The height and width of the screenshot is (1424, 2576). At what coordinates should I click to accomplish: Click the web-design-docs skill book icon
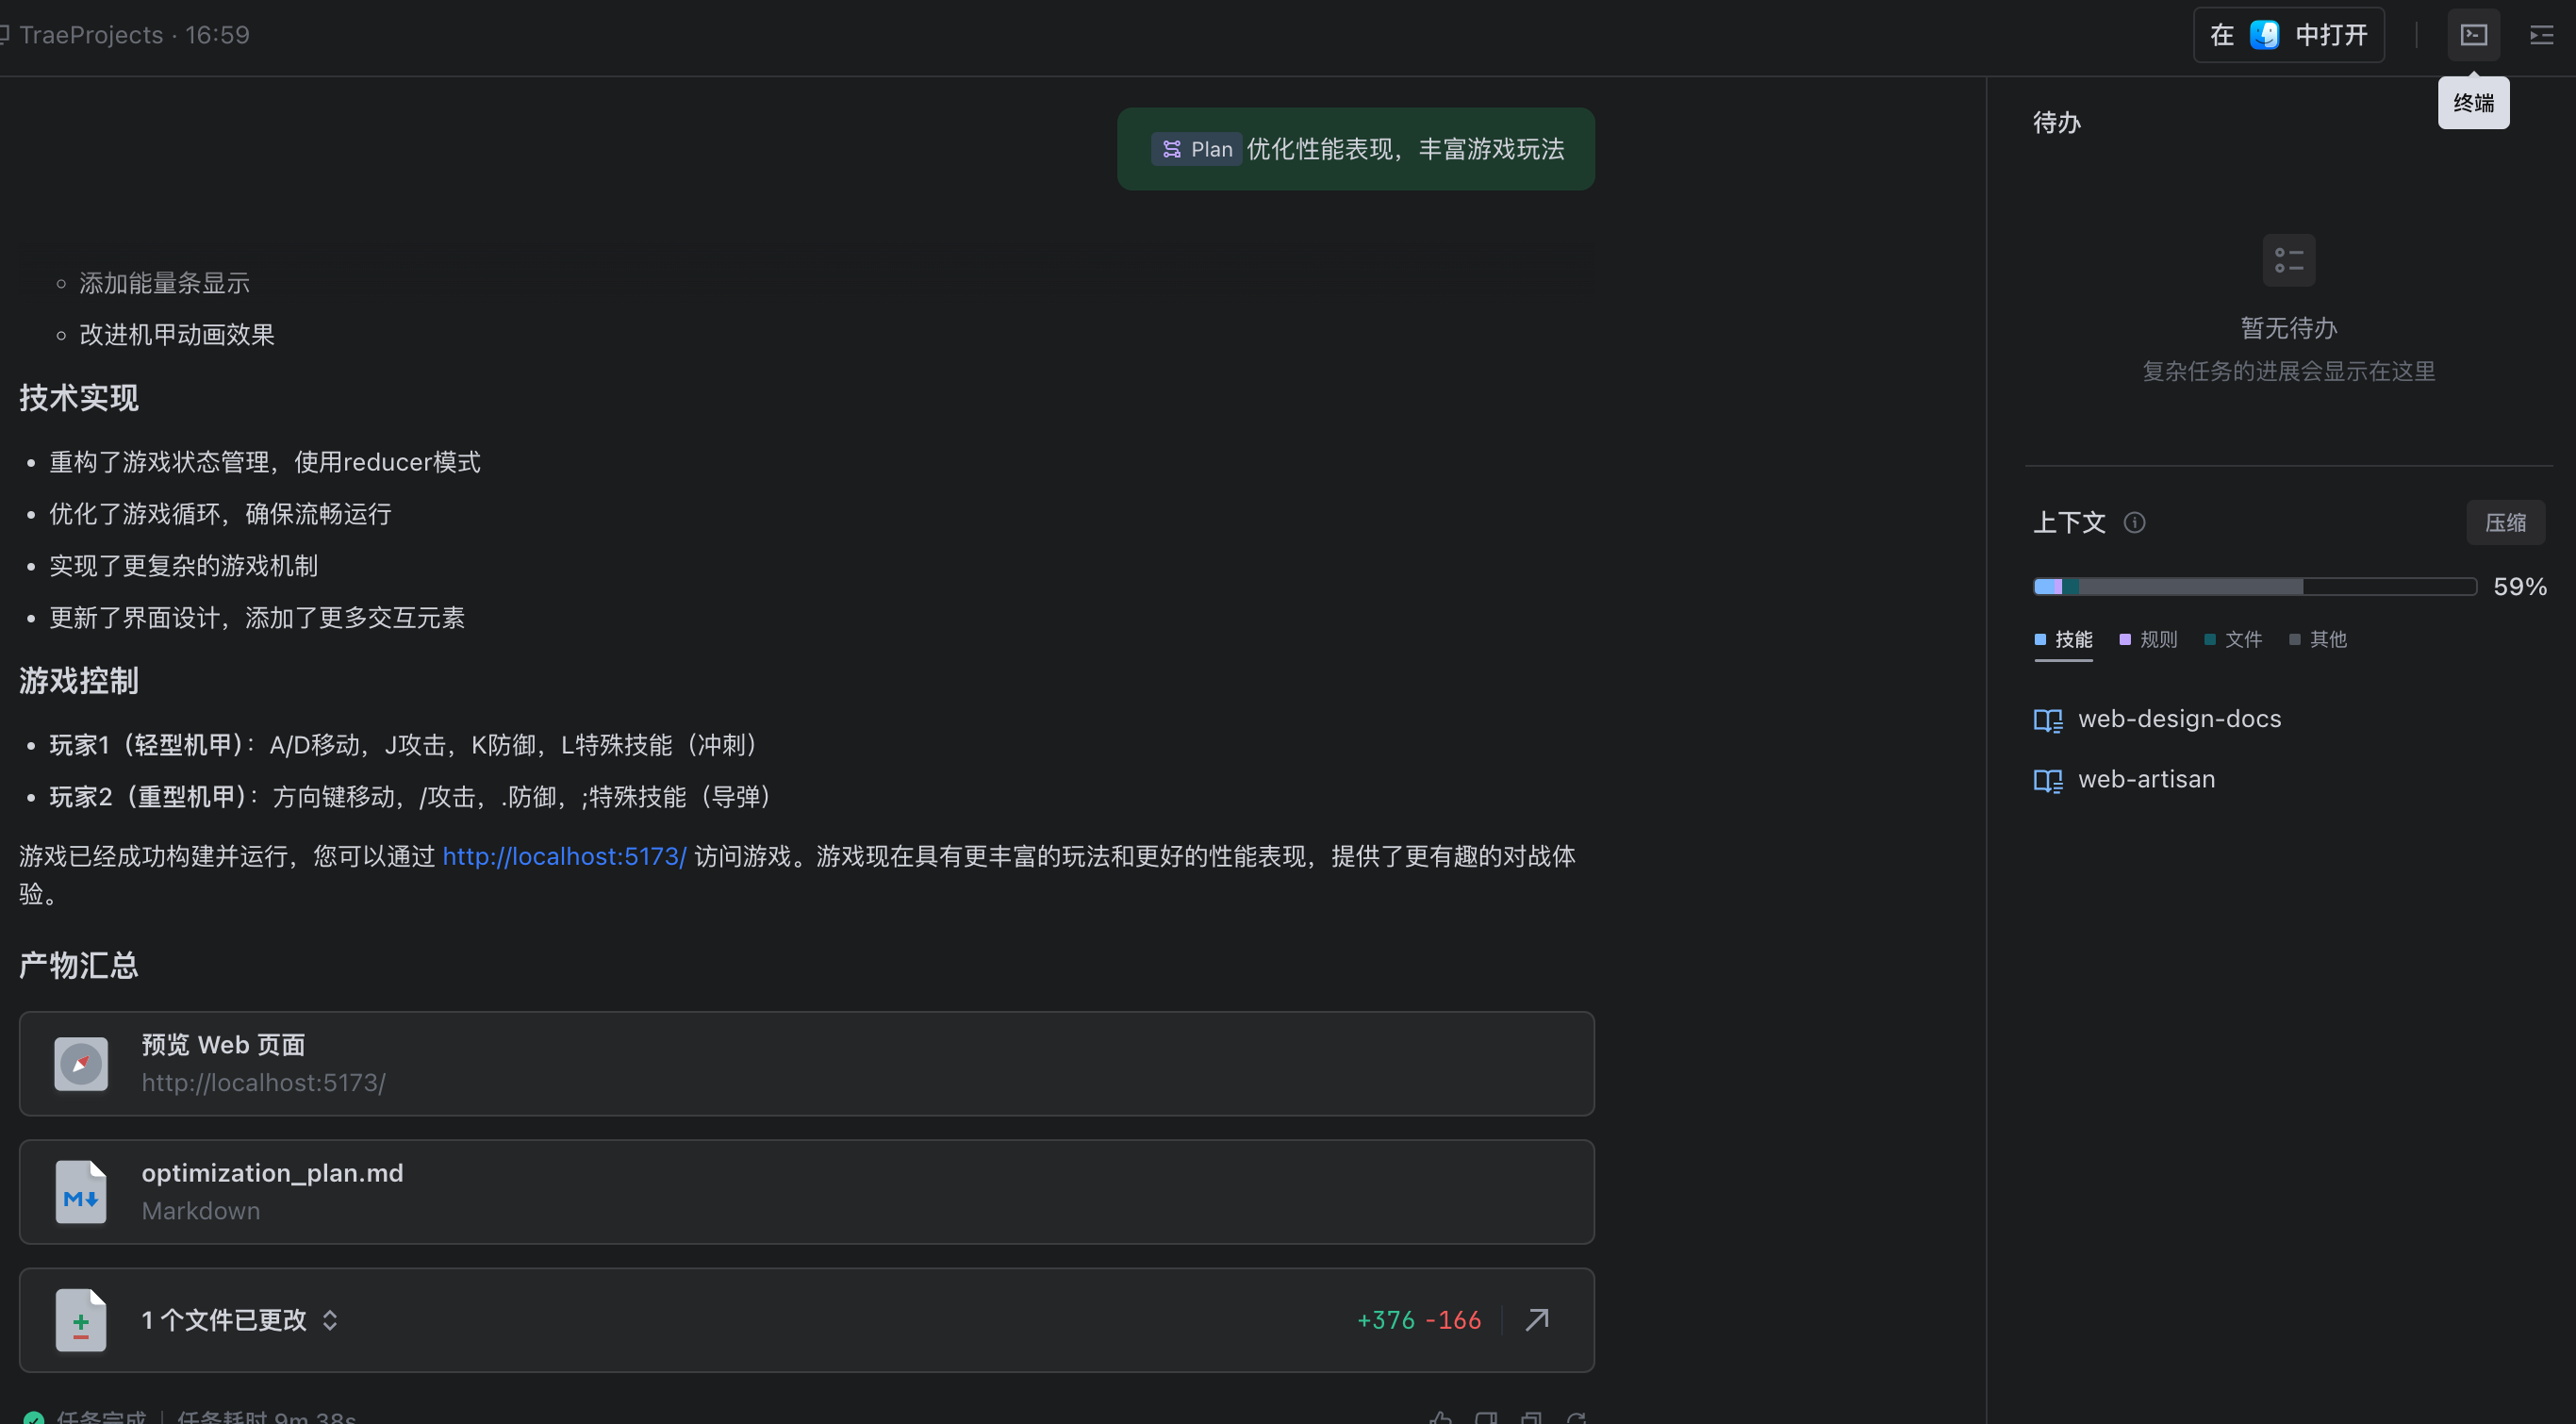click(x=2047, y=720)
